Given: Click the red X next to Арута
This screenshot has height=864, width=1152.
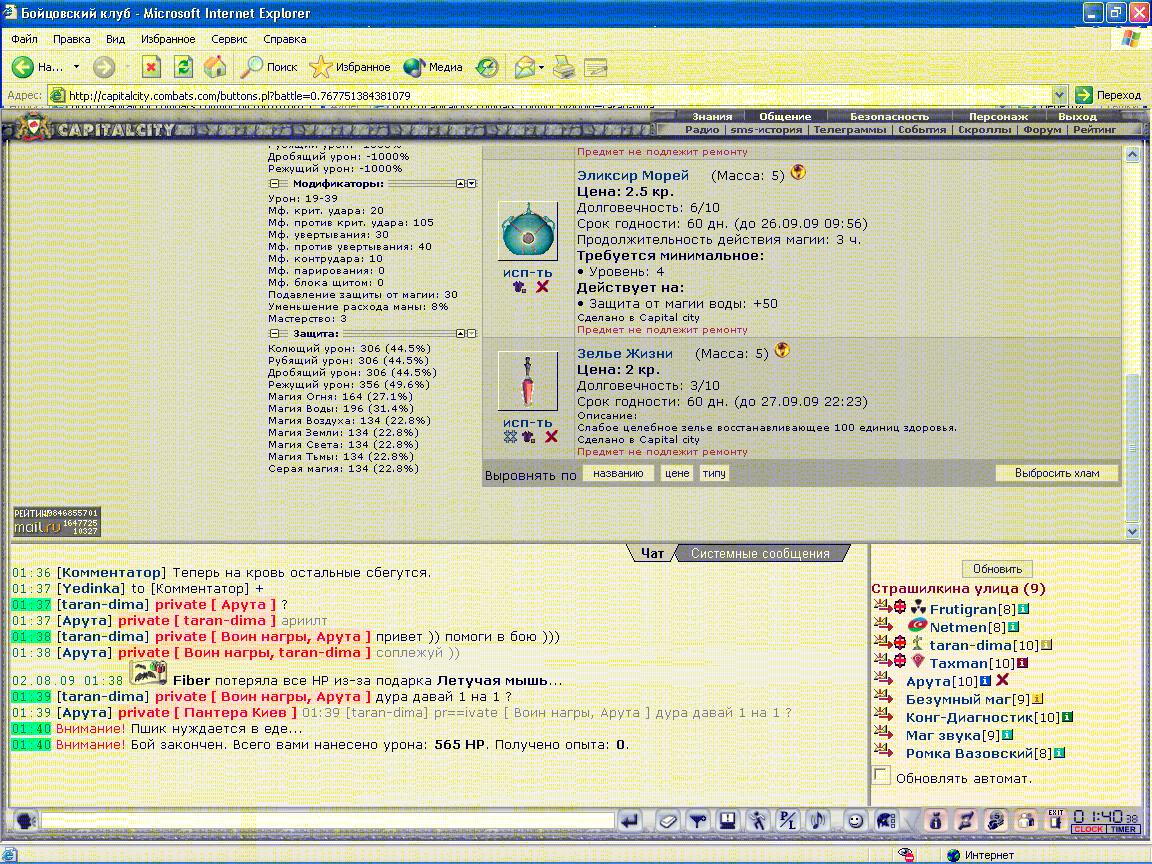Looking at the screenshot, I should pyautogui.click(x=1002, y=680).
